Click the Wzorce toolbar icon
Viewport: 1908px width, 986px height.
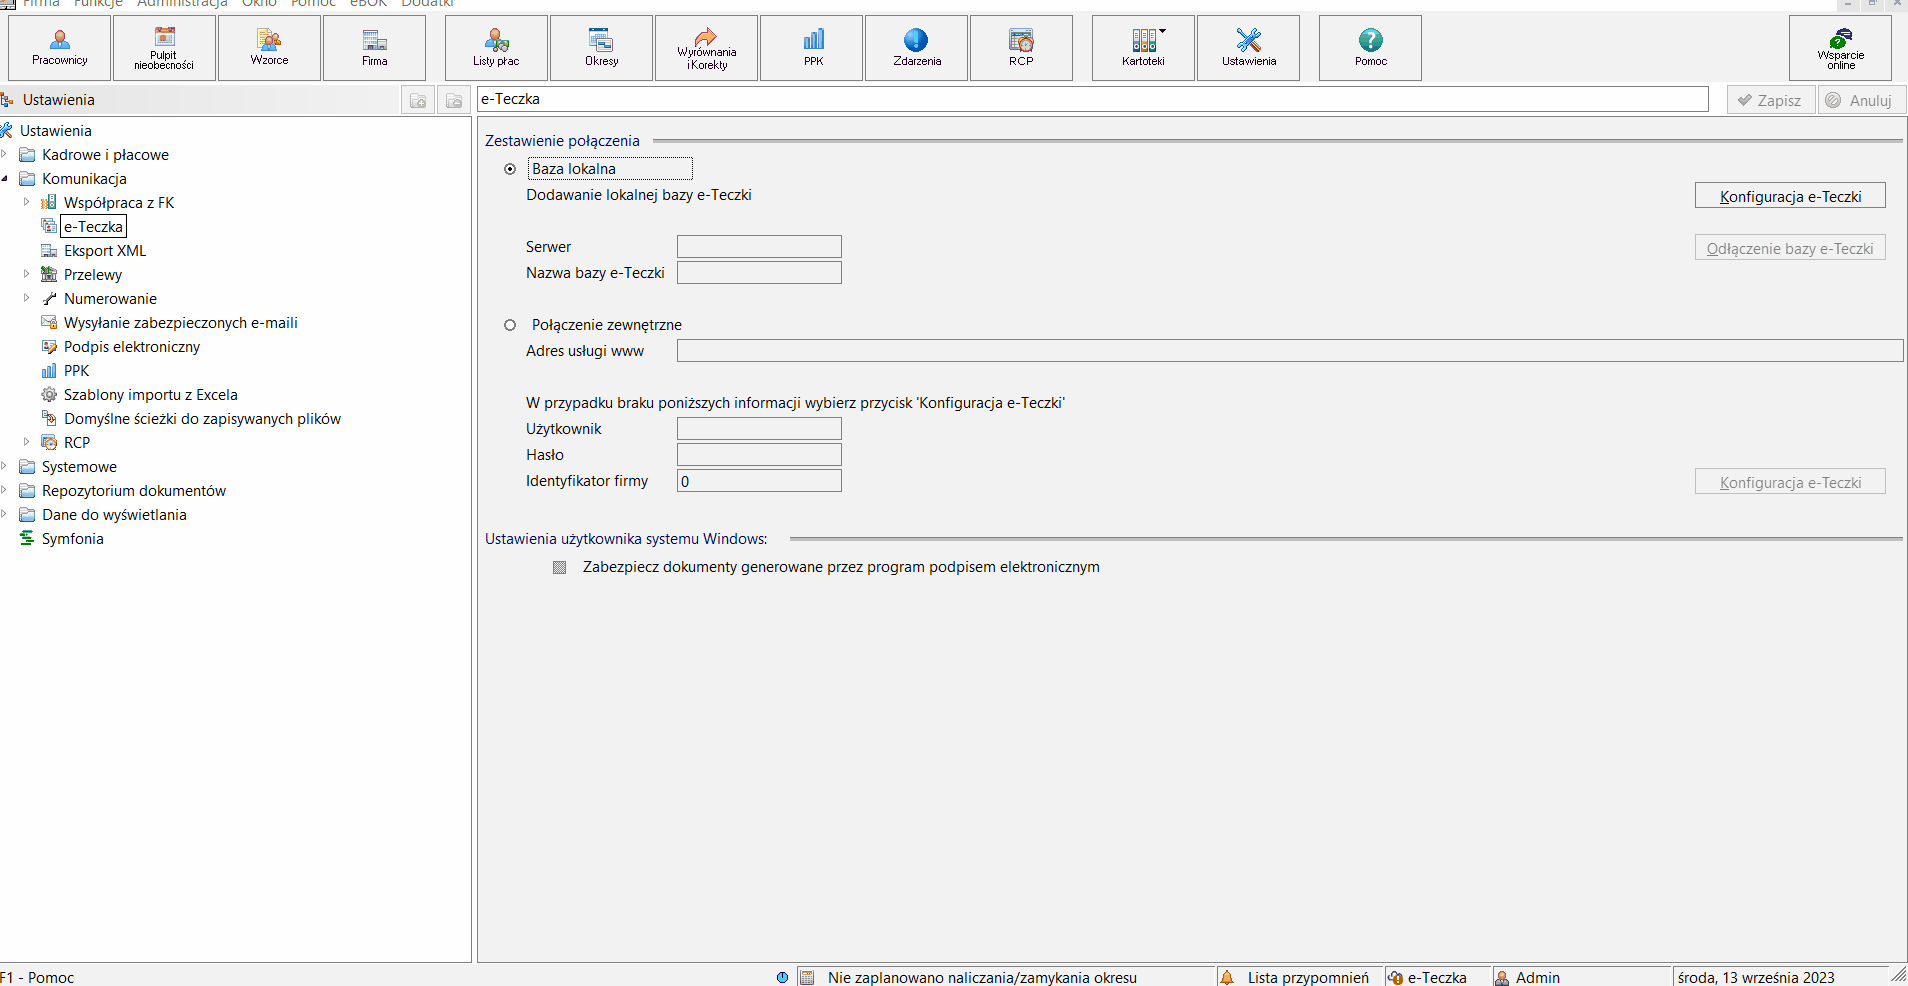(269, 48)
